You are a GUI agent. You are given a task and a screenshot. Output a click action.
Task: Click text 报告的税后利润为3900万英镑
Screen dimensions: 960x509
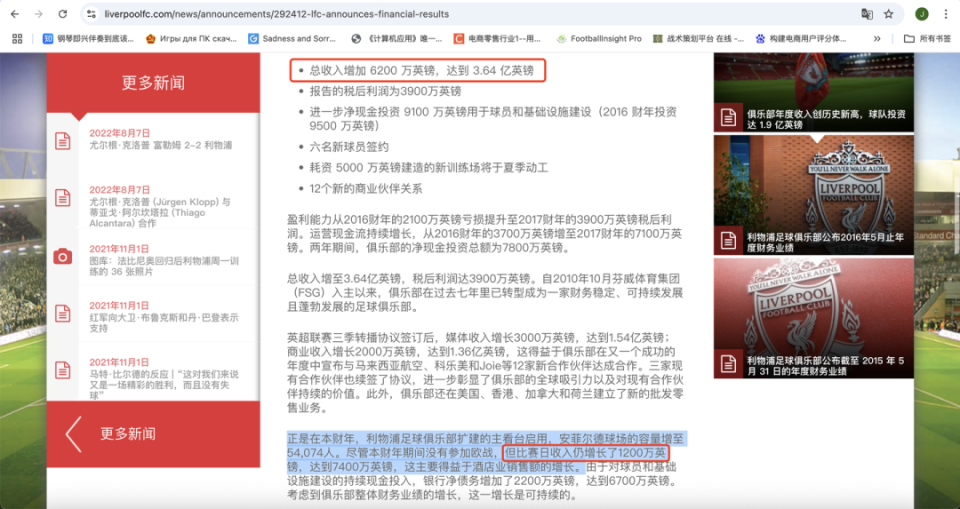[x=385, y=91]
